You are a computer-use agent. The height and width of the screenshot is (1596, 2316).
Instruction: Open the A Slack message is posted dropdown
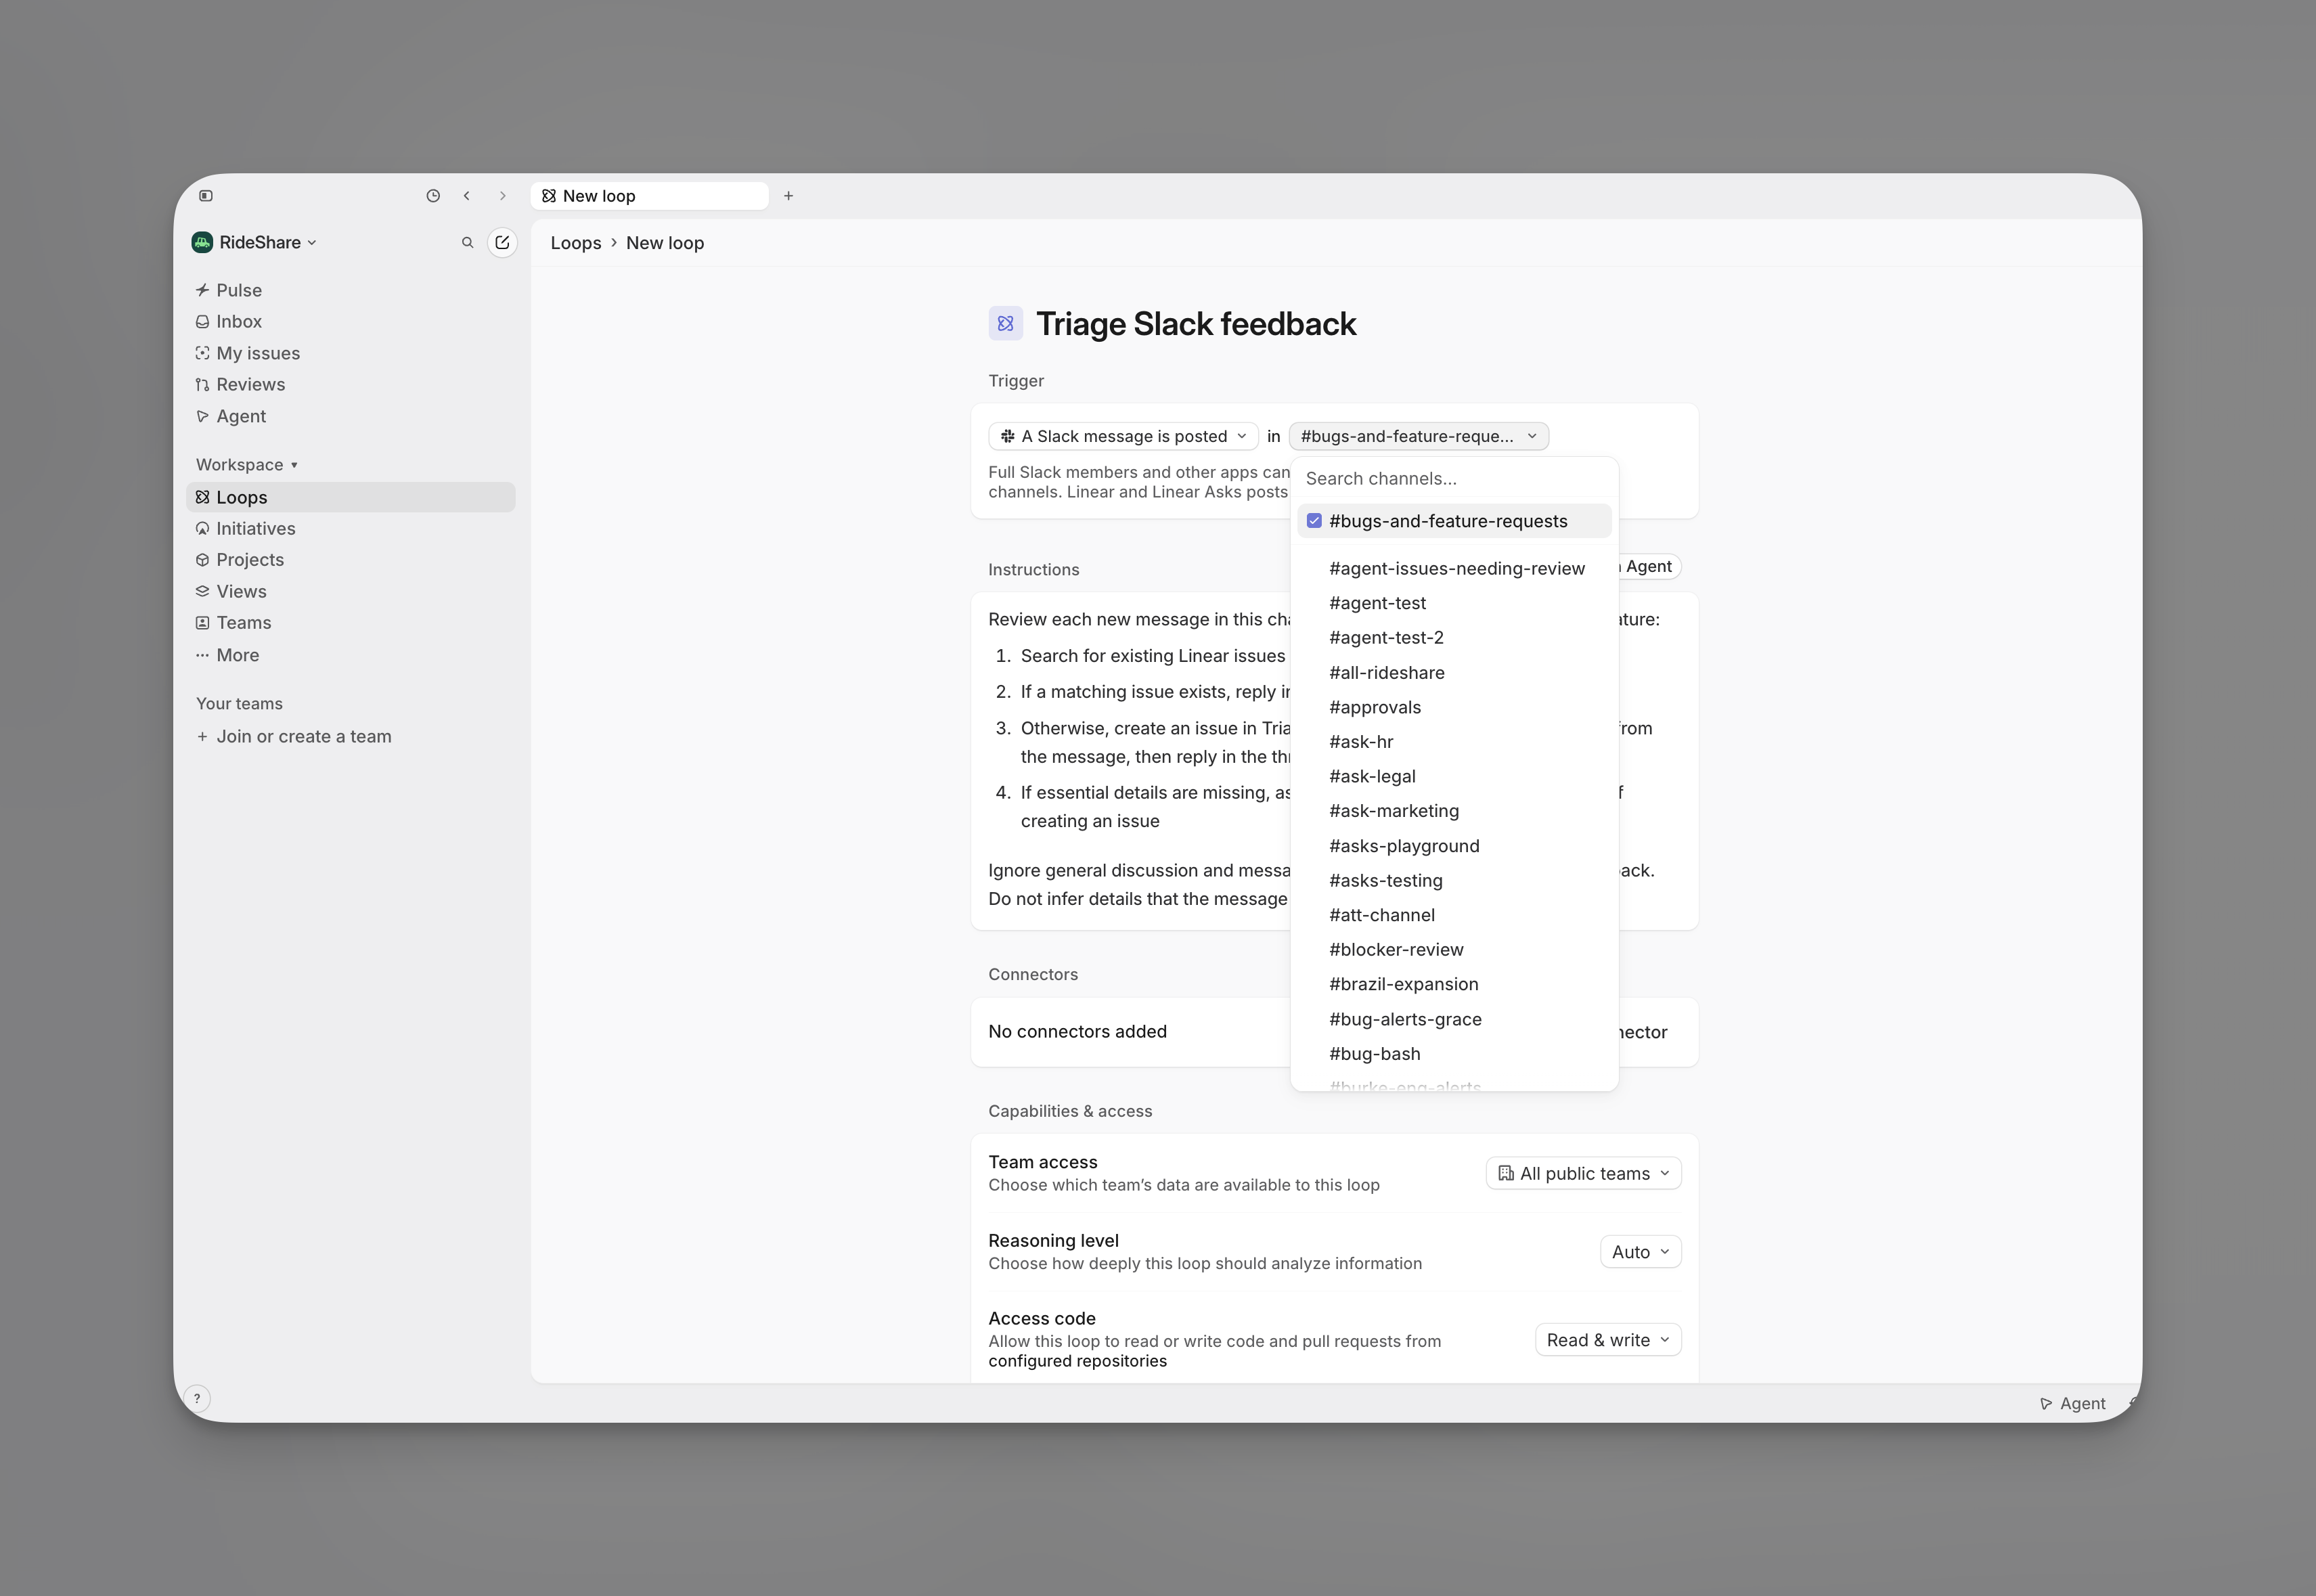1123,437
